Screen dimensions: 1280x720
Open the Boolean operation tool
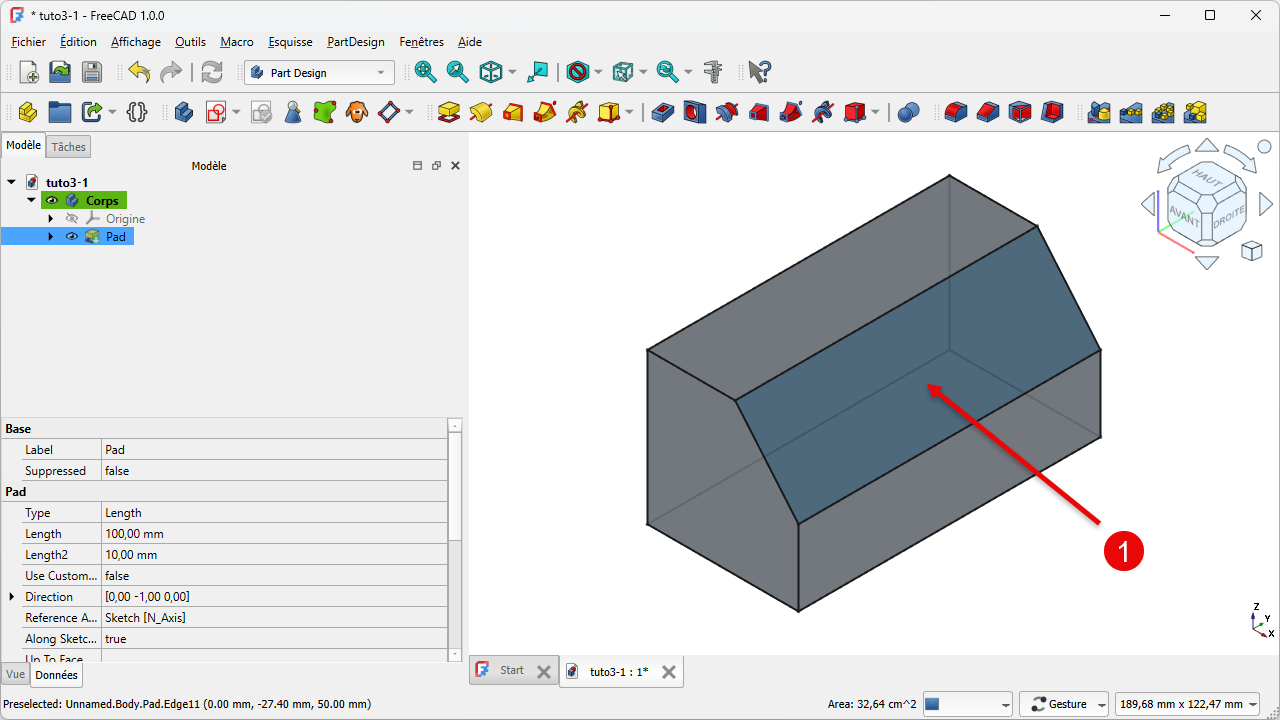pos(908,112)
